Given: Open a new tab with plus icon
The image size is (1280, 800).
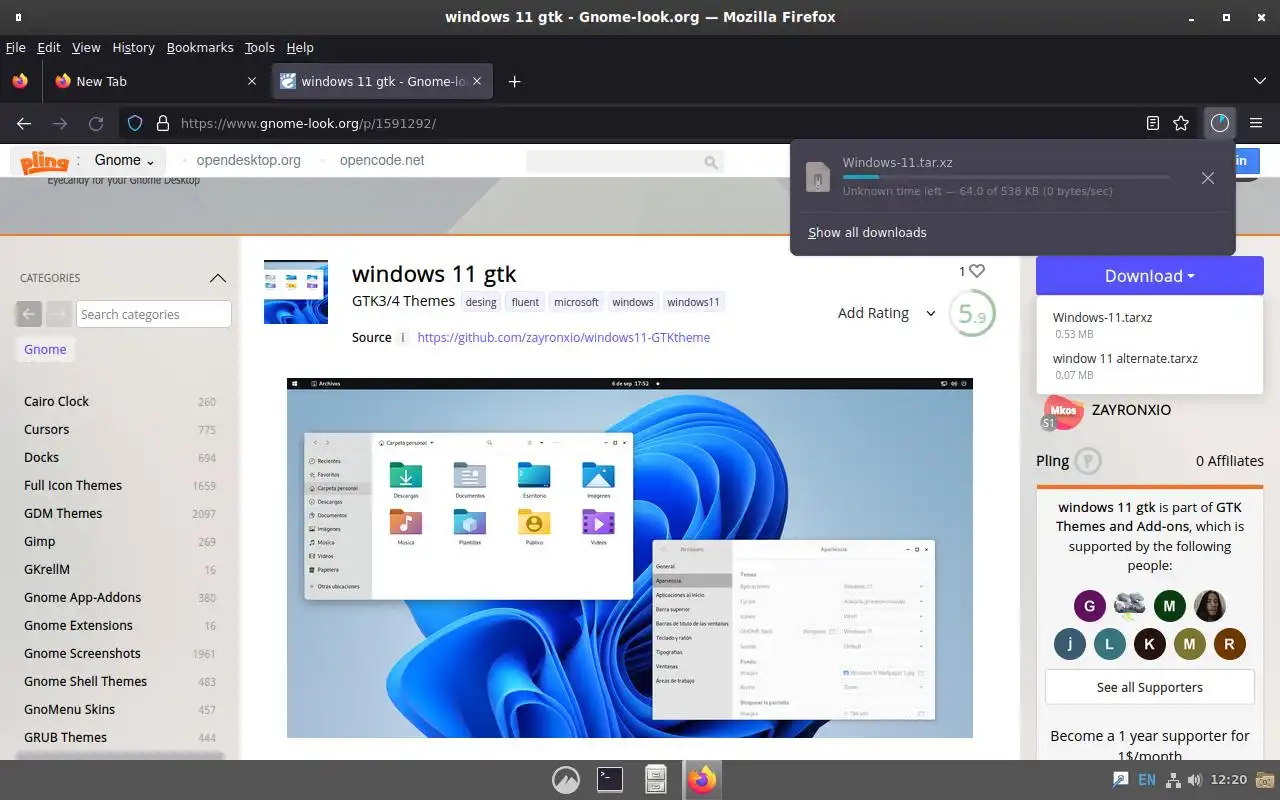Looking at the screenshot, I should (x=514, y=81).
